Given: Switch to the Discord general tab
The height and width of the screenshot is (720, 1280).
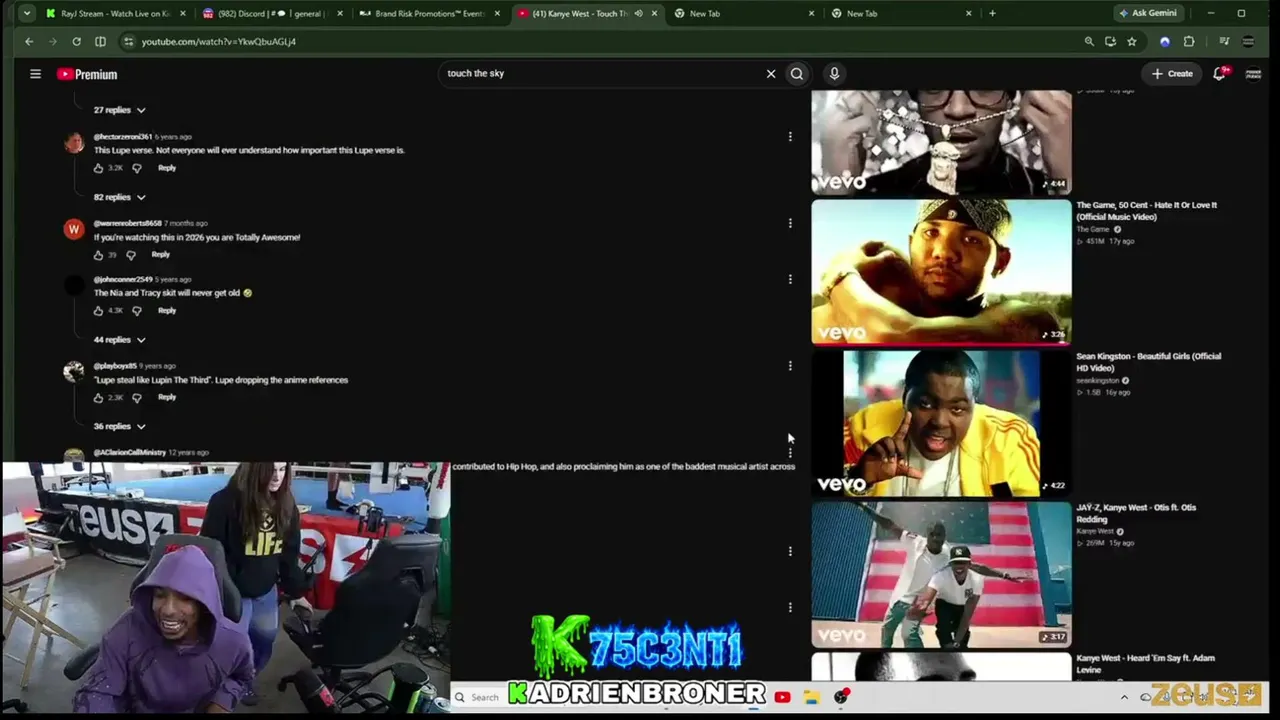Looking at the screenshot, I should [273, 14].
